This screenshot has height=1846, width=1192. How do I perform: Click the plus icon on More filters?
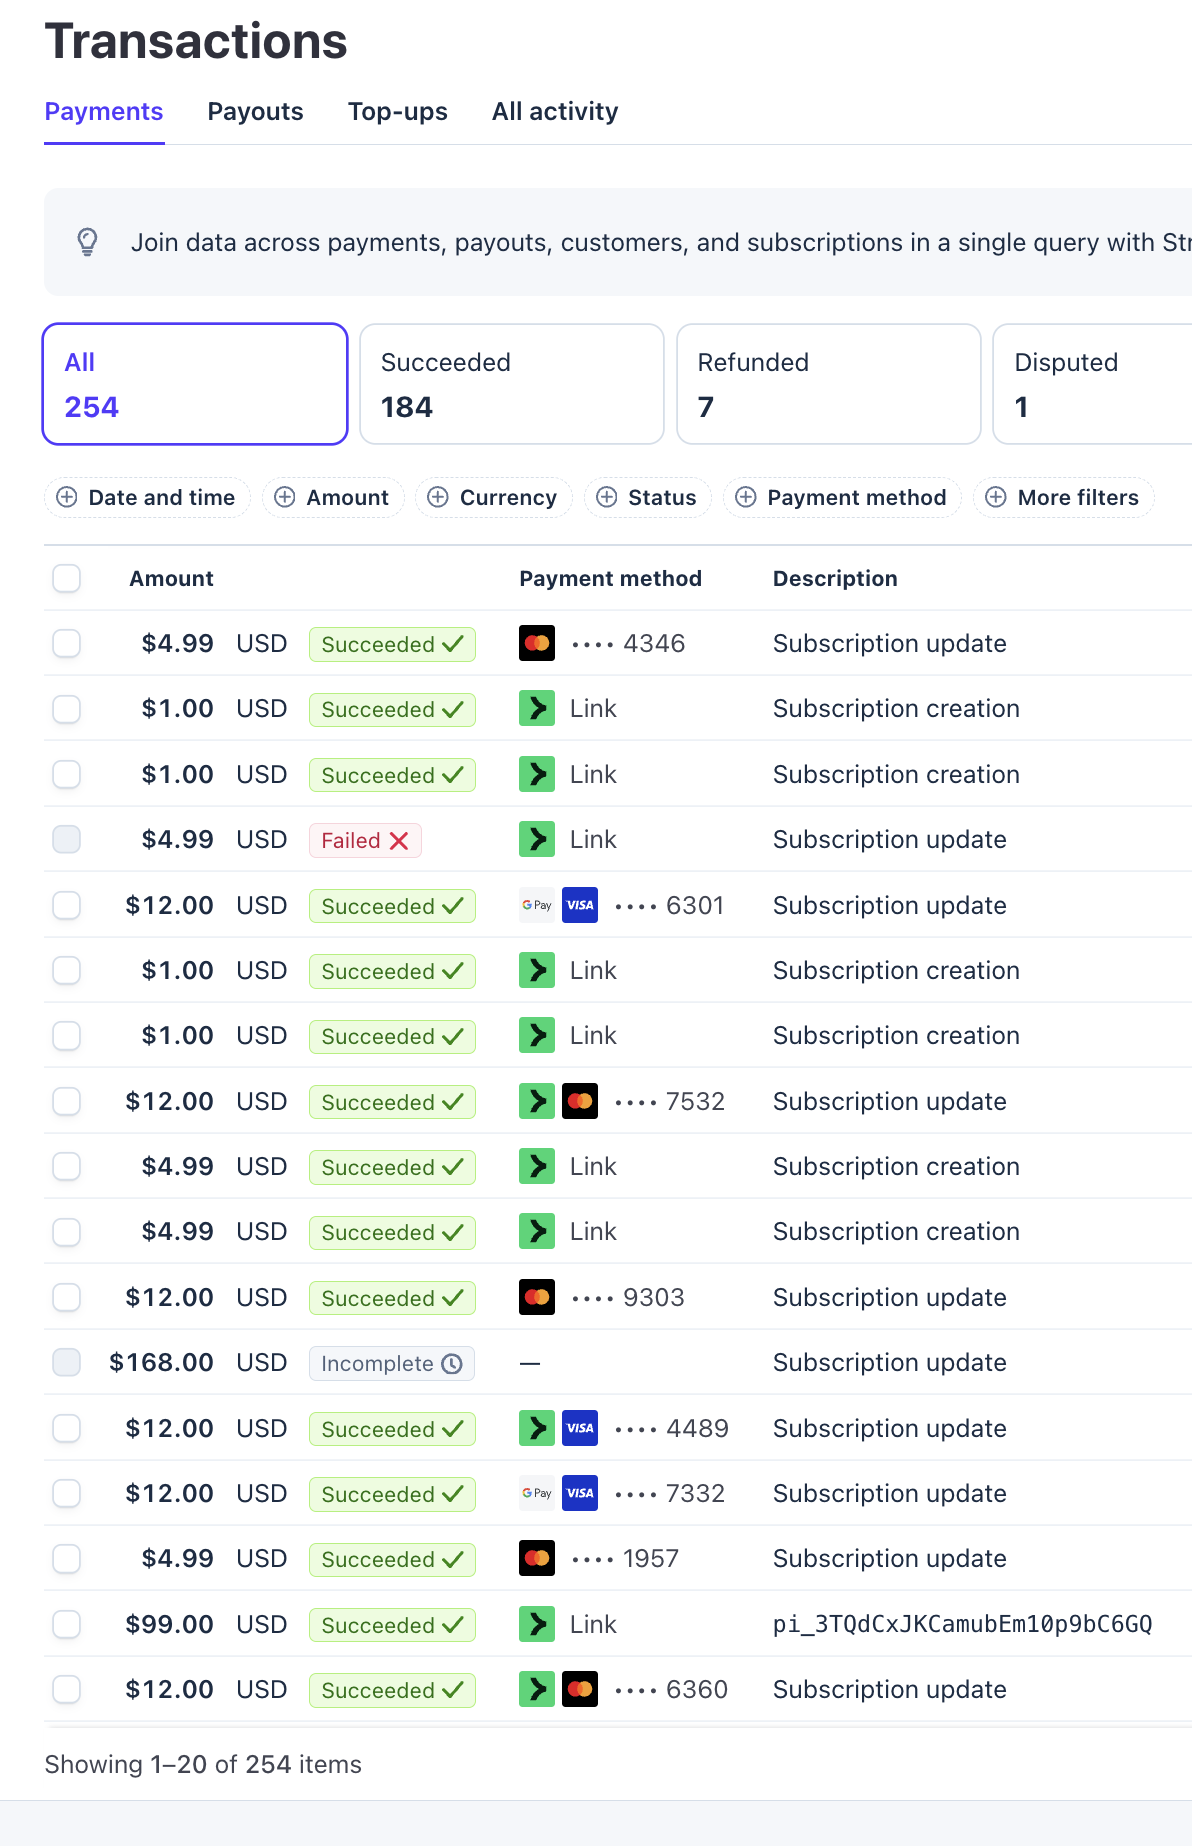coord(996,497)
